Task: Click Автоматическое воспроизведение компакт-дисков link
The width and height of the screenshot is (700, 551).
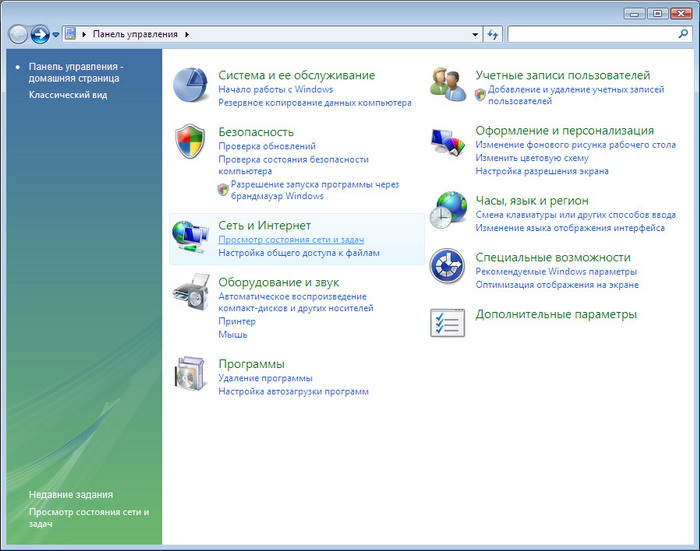Action: (x=296, y=302)
